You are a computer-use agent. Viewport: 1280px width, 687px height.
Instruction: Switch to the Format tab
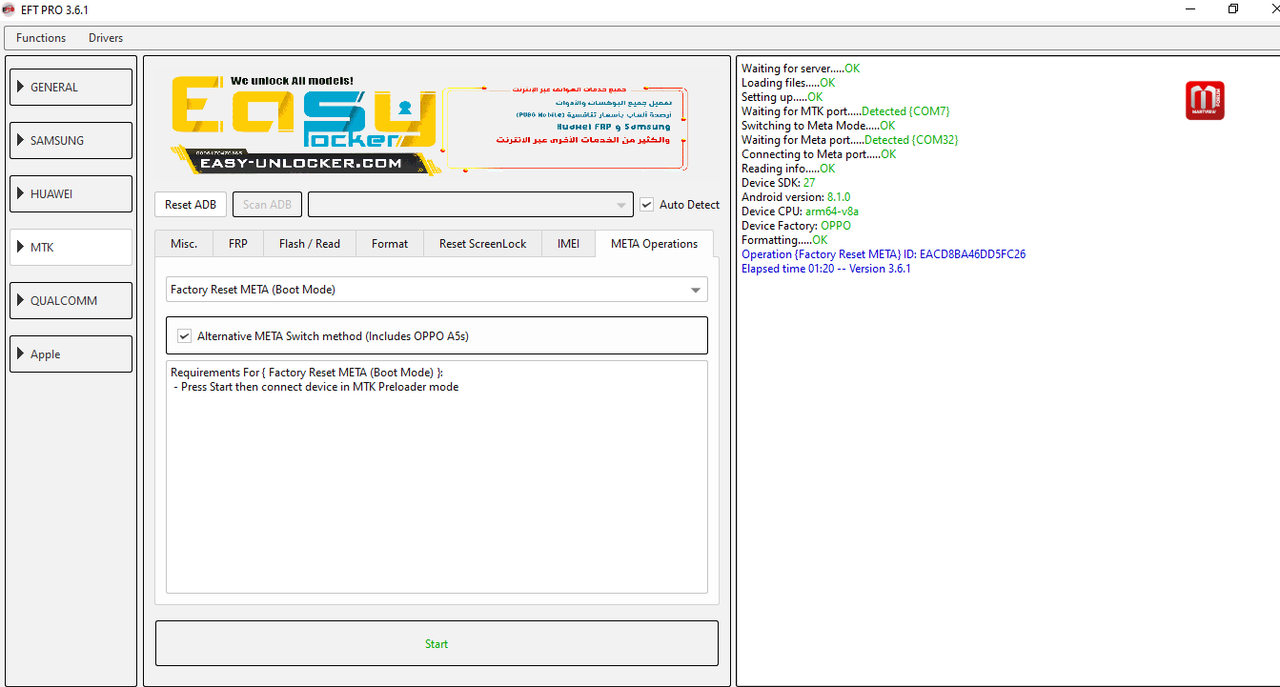pyautogui.click(x=389, y=243)
